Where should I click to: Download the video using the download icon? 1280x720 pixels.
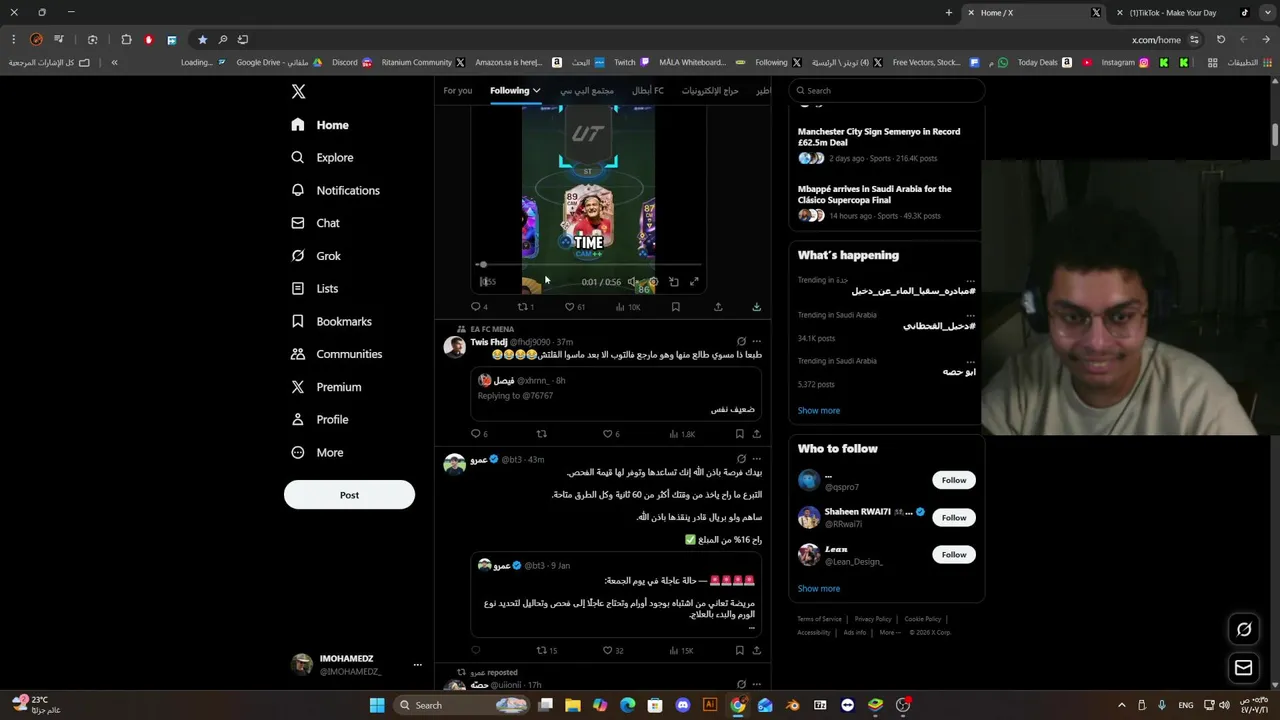pyautogui.click(x=756, y=307)
